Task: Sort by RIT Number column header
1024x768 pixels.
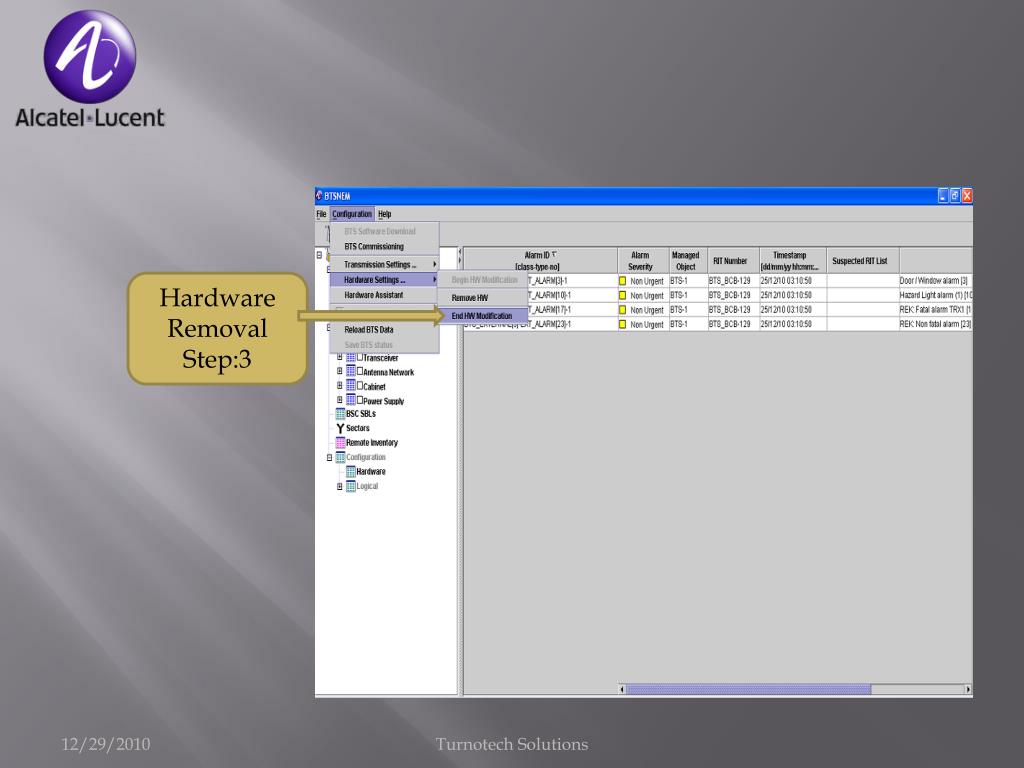Action: pyautogui.click(x=733, y=261)
